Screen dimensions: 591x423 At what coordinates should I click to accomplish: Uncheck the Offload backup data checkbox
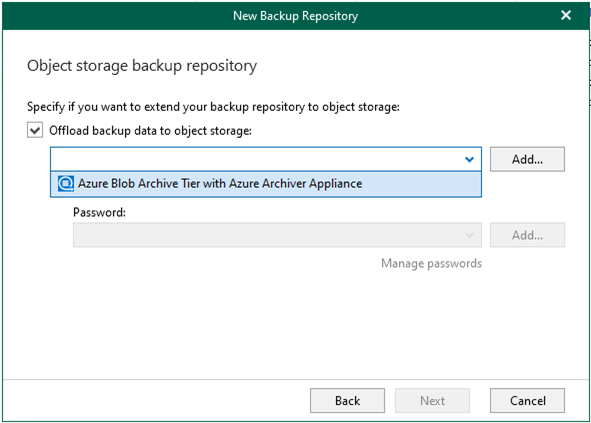click(x=35, y=130)
